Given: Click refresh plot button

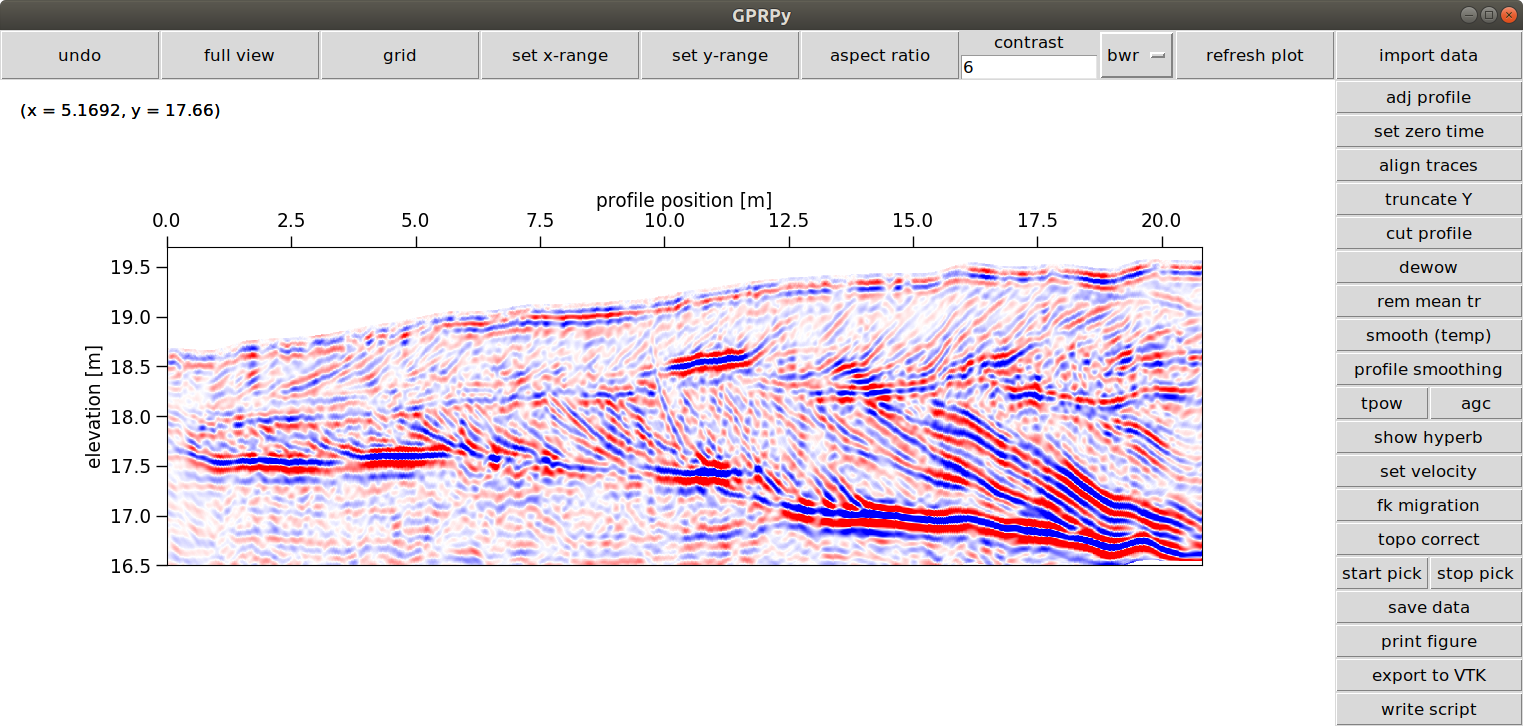Looking at the screenshot, I should (1255, 55).
